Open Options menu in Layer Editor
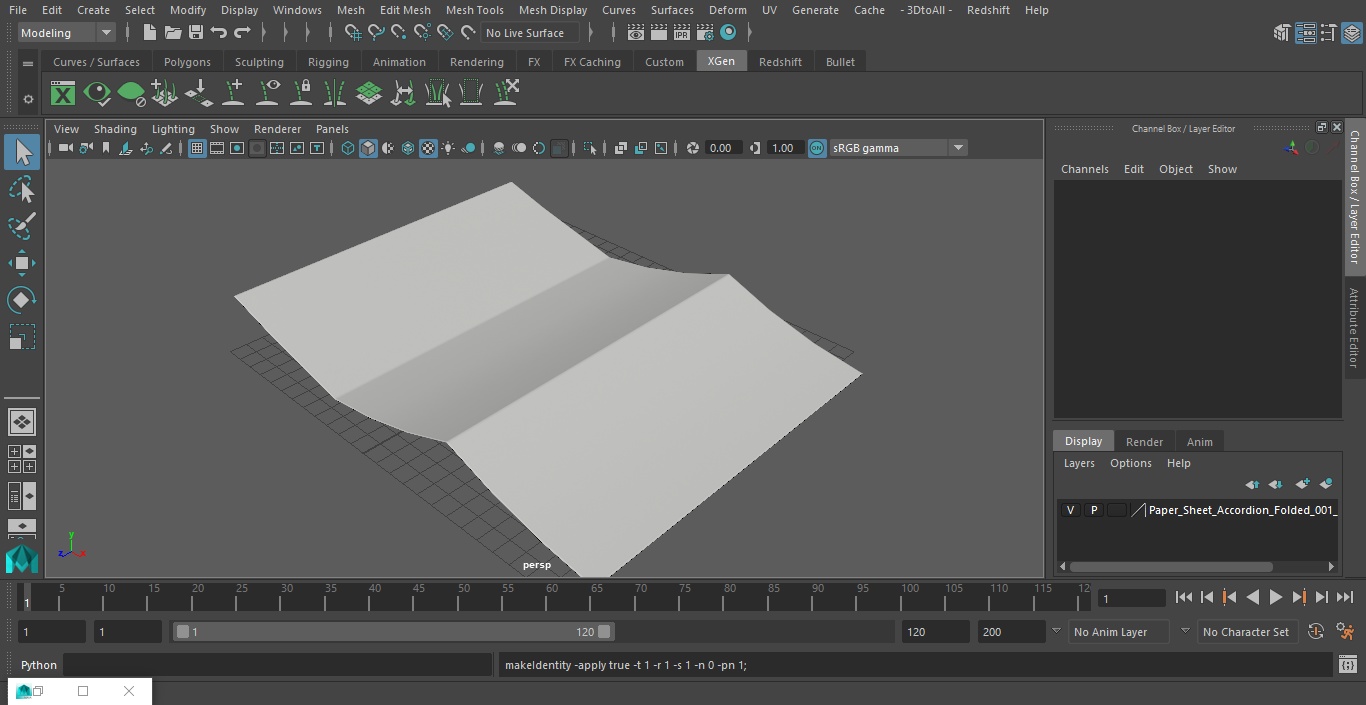The height and width of the screenshot is (705, 1366). pos(1131,463)
